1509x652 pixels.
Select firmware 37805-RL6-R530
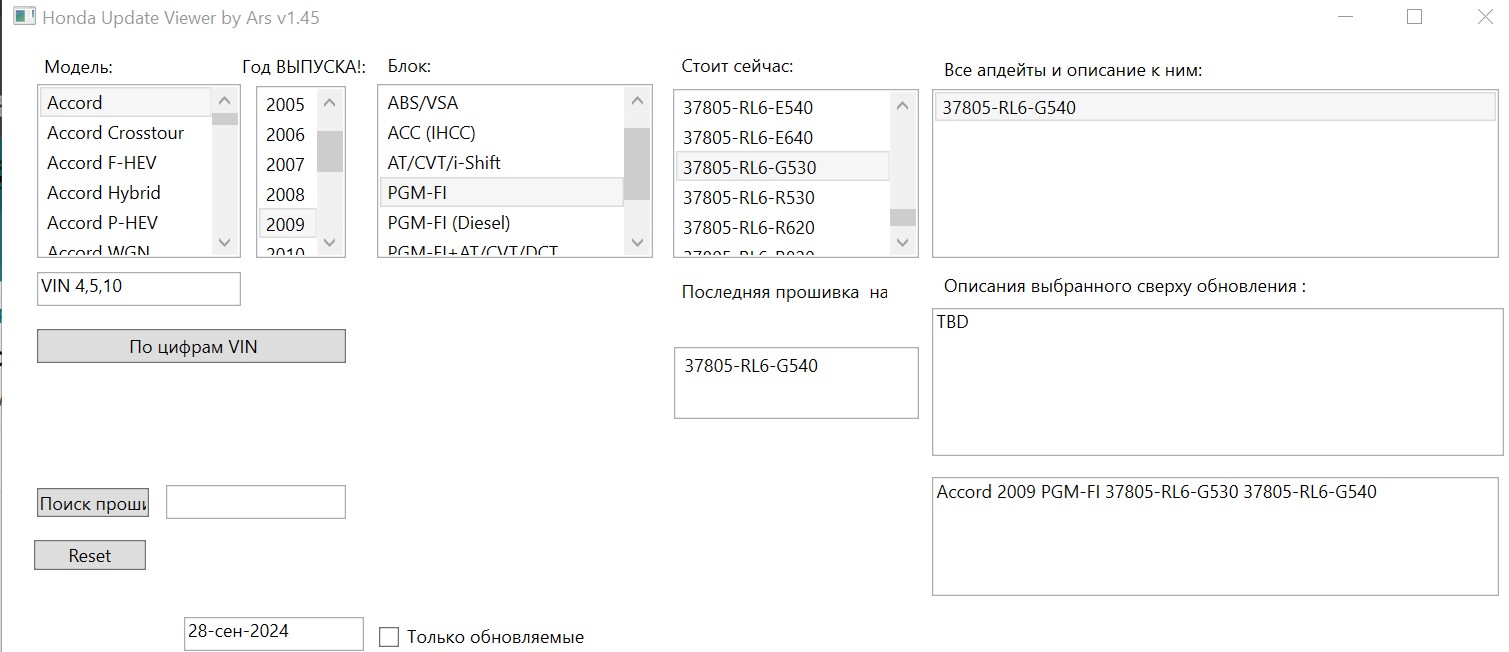click(748, 198)
